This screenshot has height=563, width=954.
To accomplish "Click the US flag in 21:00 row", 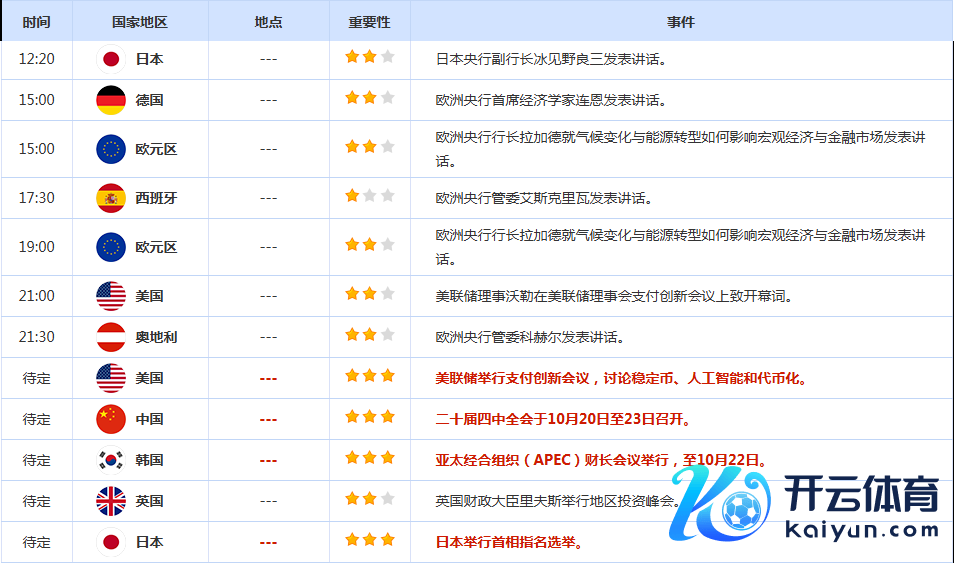I will [x=111, y=296].
